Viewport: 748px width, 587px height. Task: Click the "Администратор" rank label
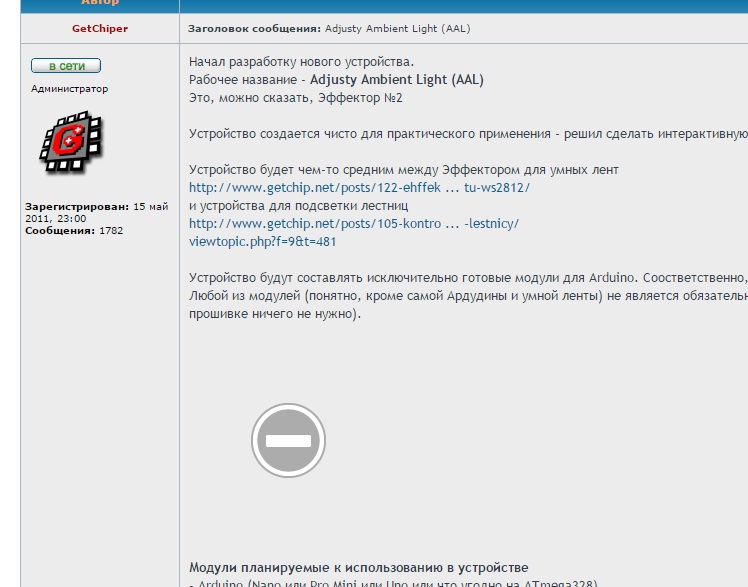[70, 89]
